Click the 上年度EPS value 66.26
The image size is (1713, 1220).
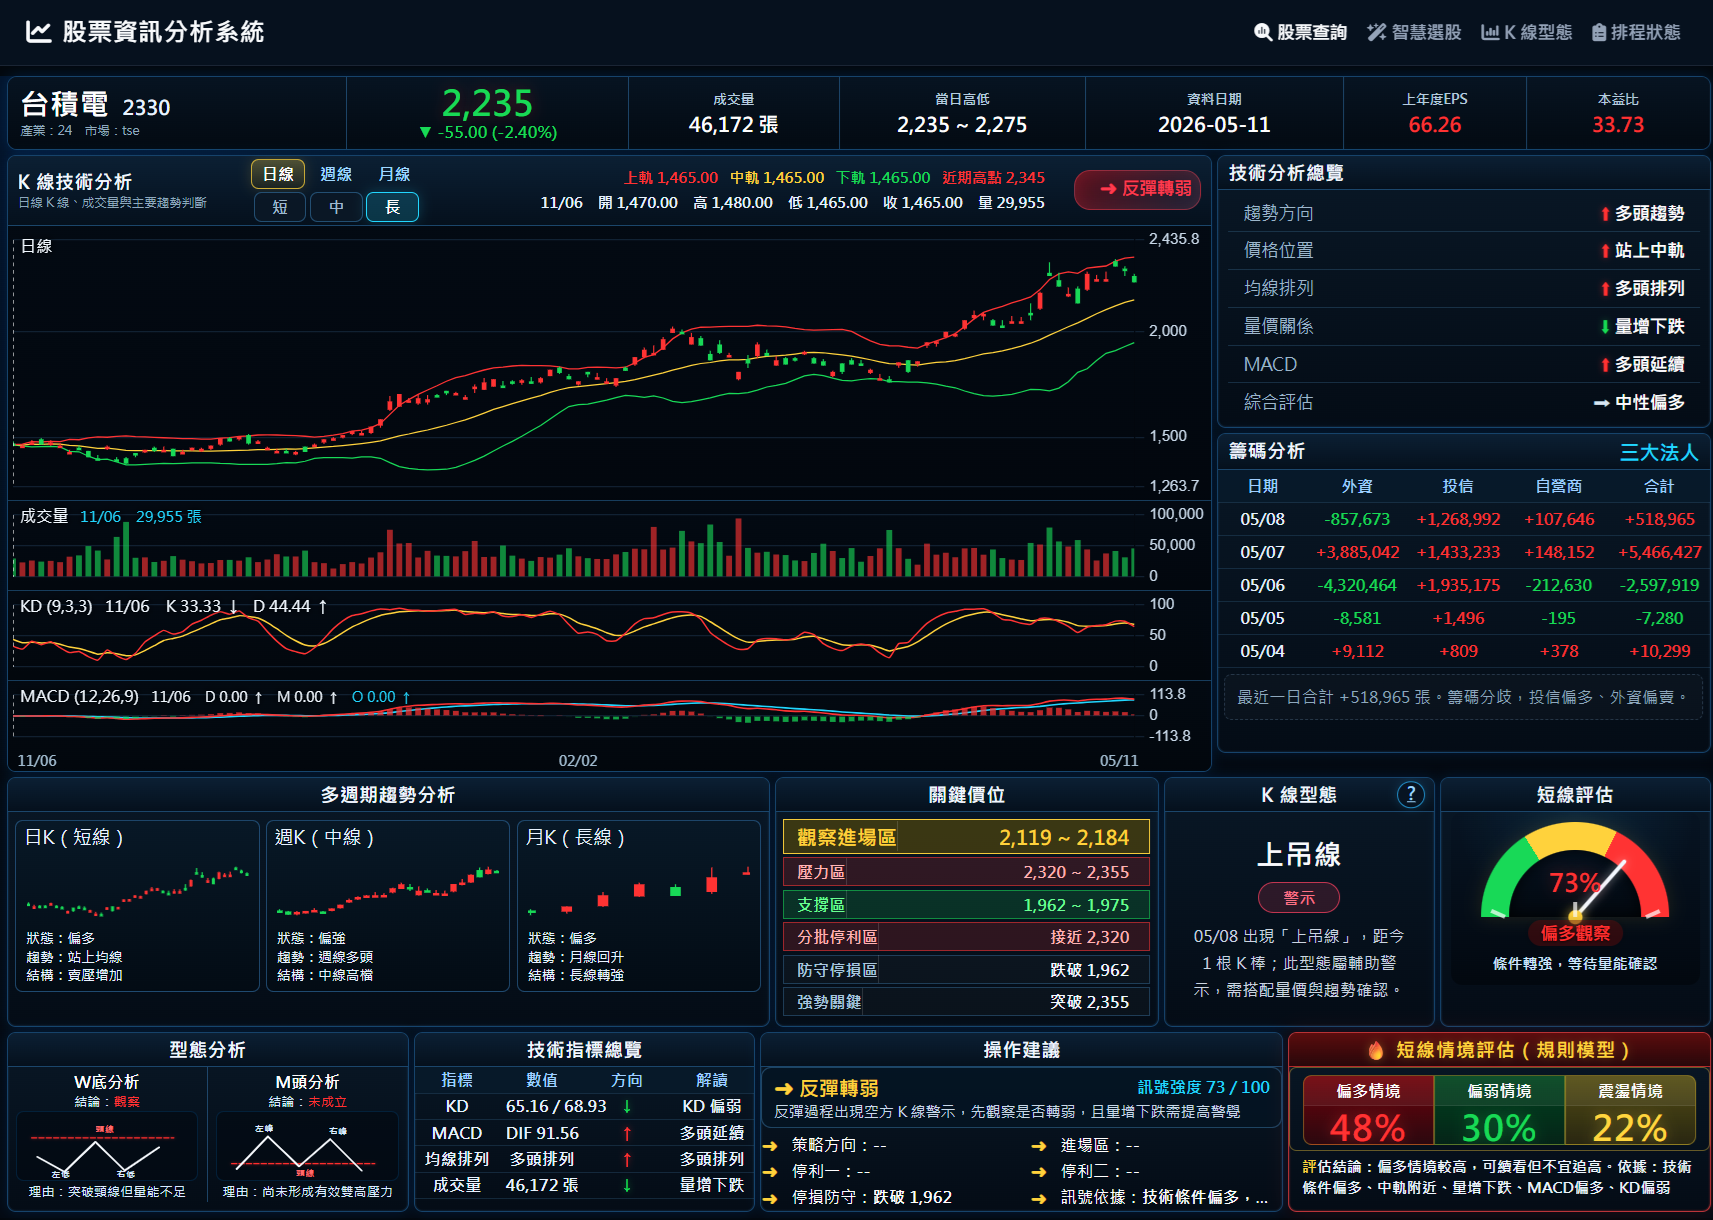1435,125
